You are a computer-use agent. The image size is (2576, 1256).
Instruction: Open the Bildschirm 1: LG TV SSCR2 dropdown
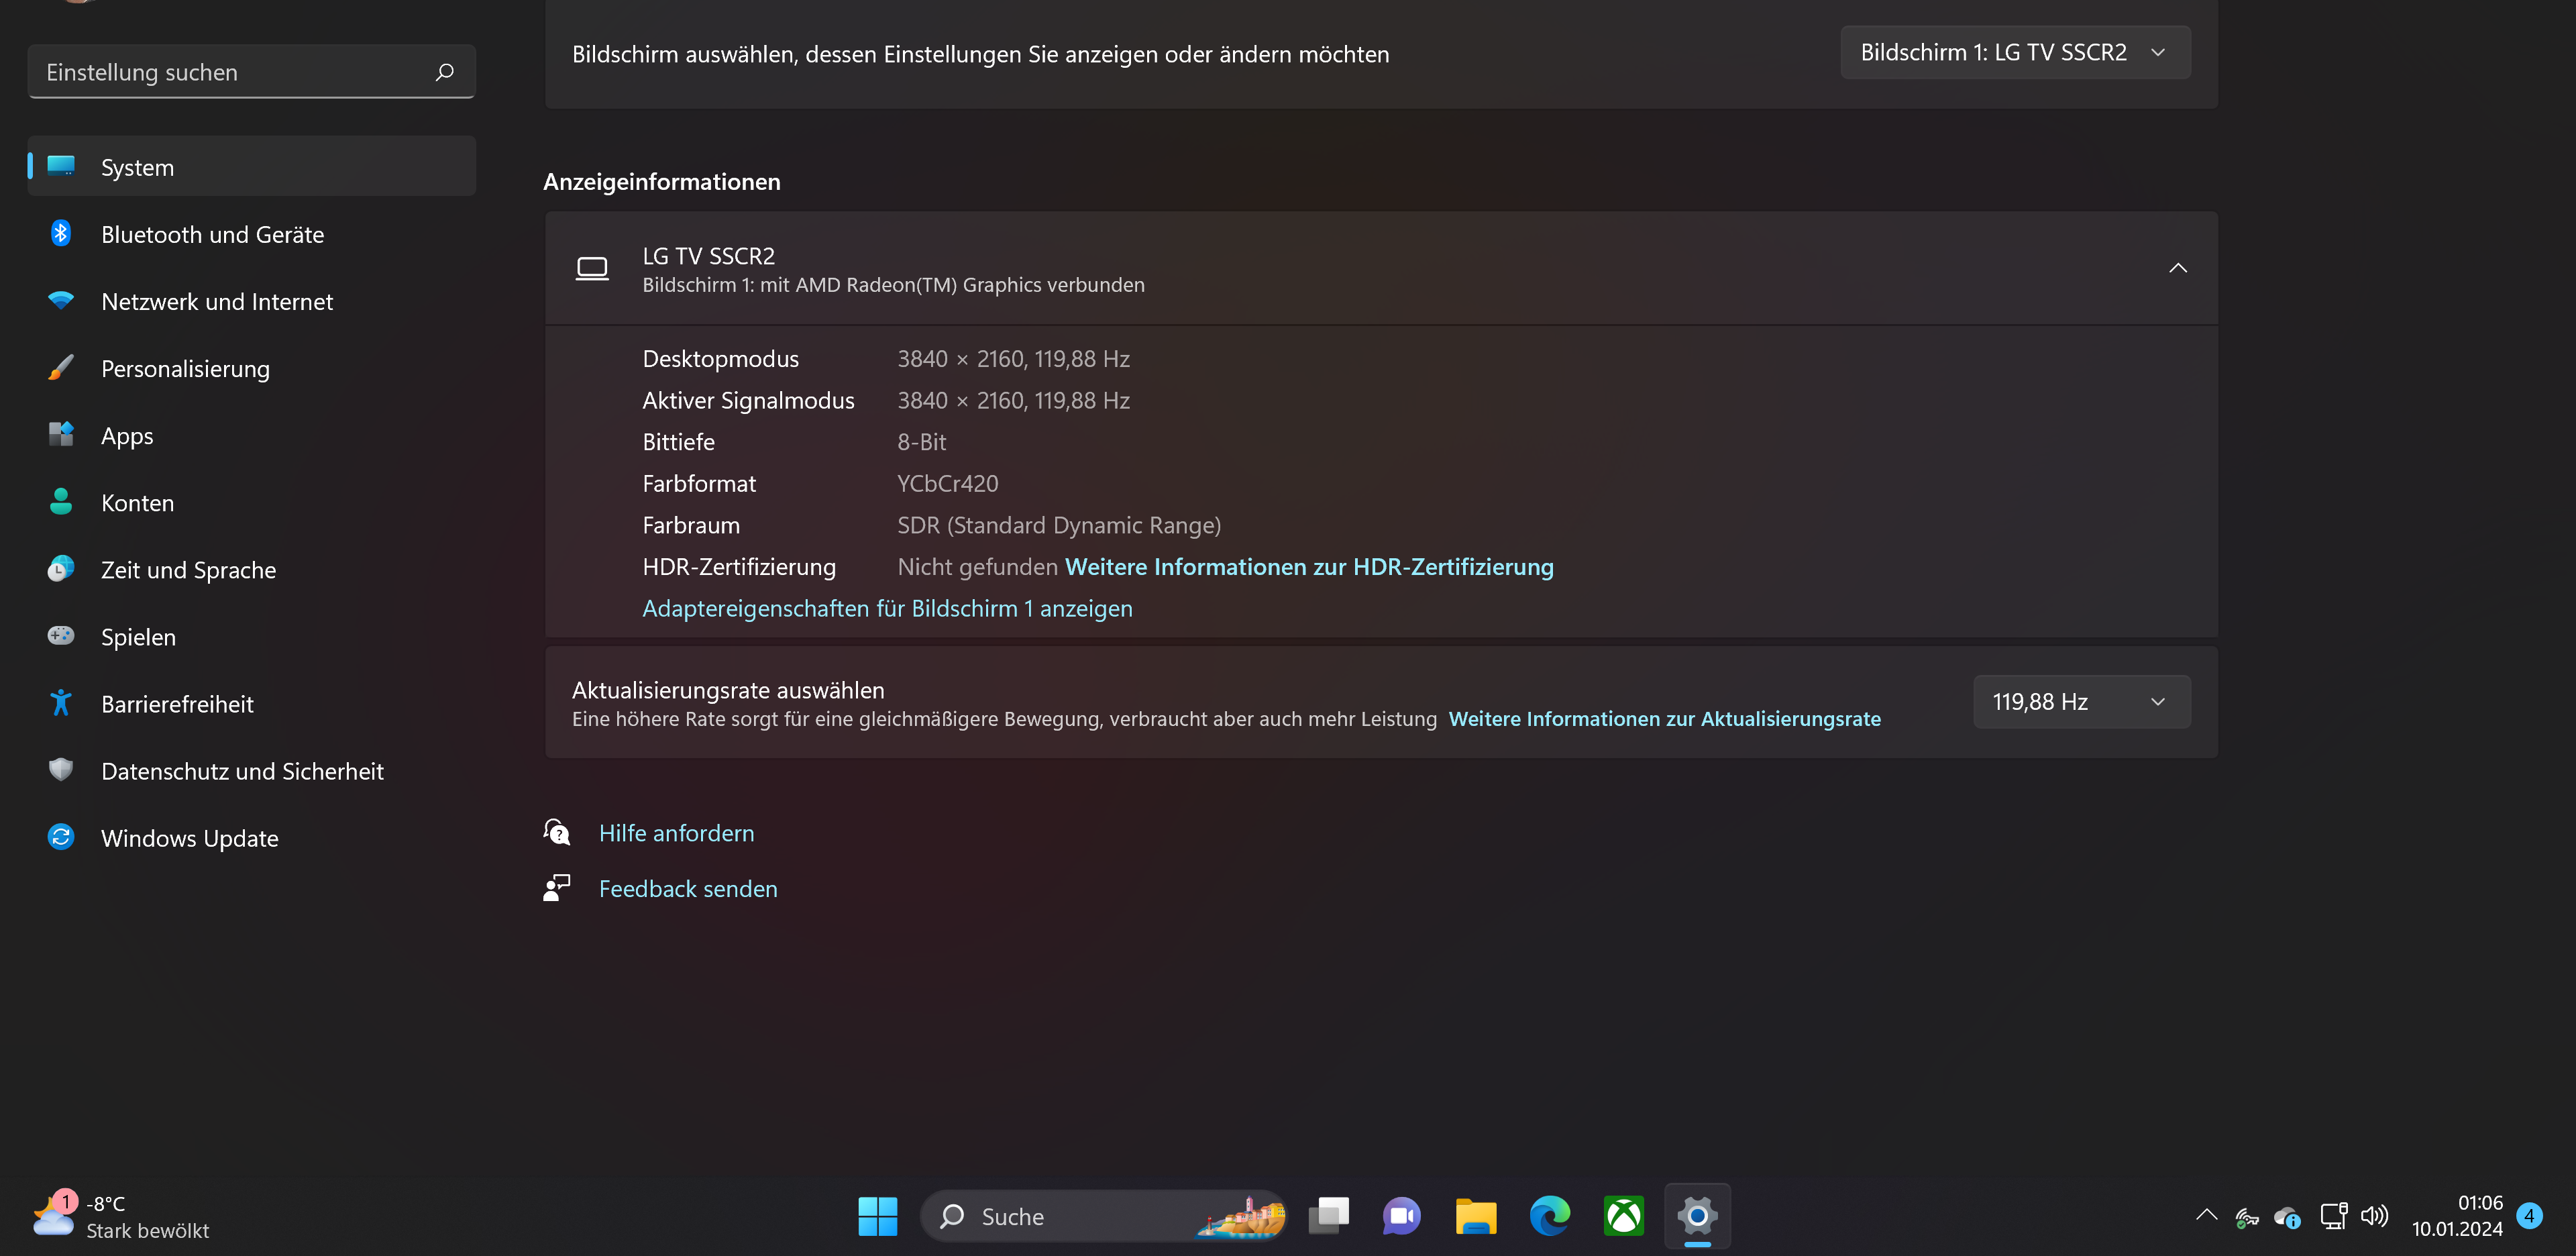click(x=2014, y=52)
